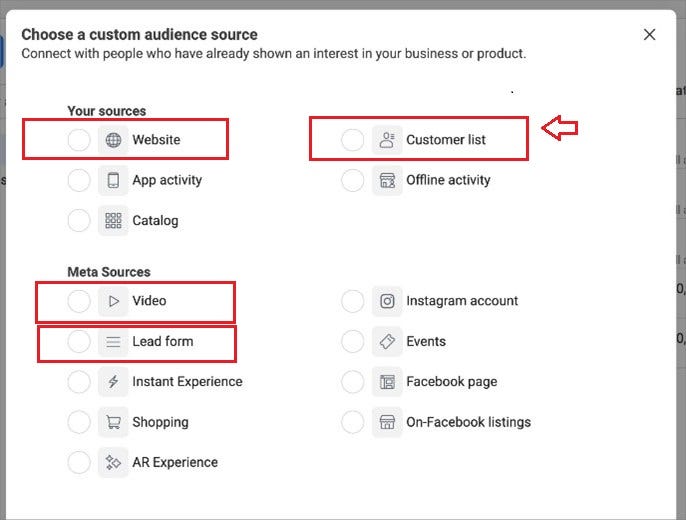Click the AR Experience label text

pos(175,463)
